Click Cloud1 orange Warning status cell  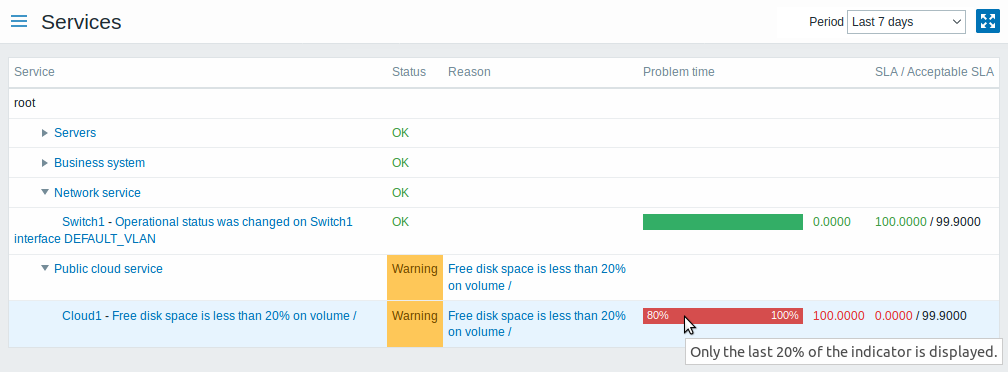[x=415, y=324]
